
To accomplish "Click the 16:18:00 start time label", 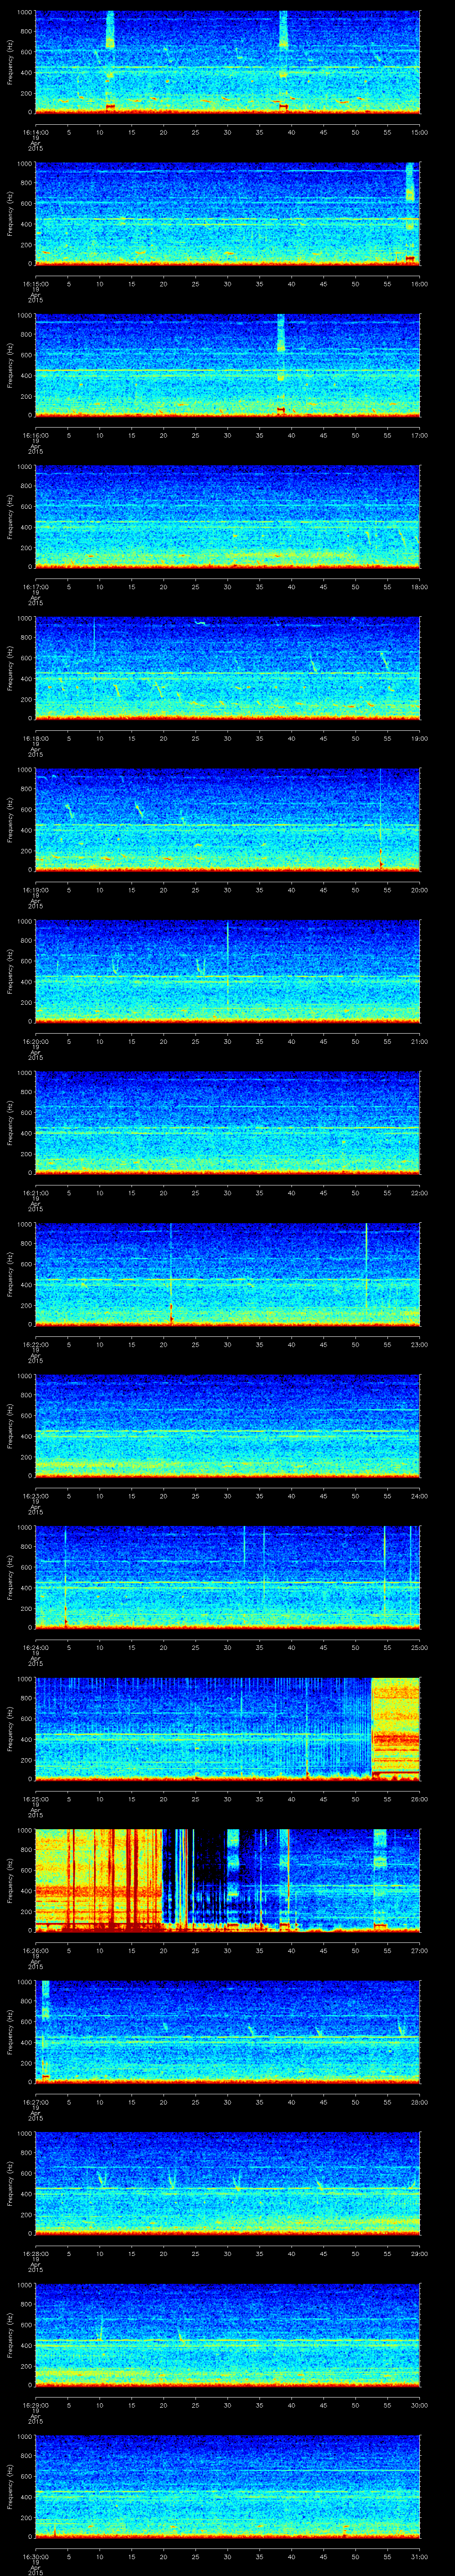I will (x=35, y=739).
